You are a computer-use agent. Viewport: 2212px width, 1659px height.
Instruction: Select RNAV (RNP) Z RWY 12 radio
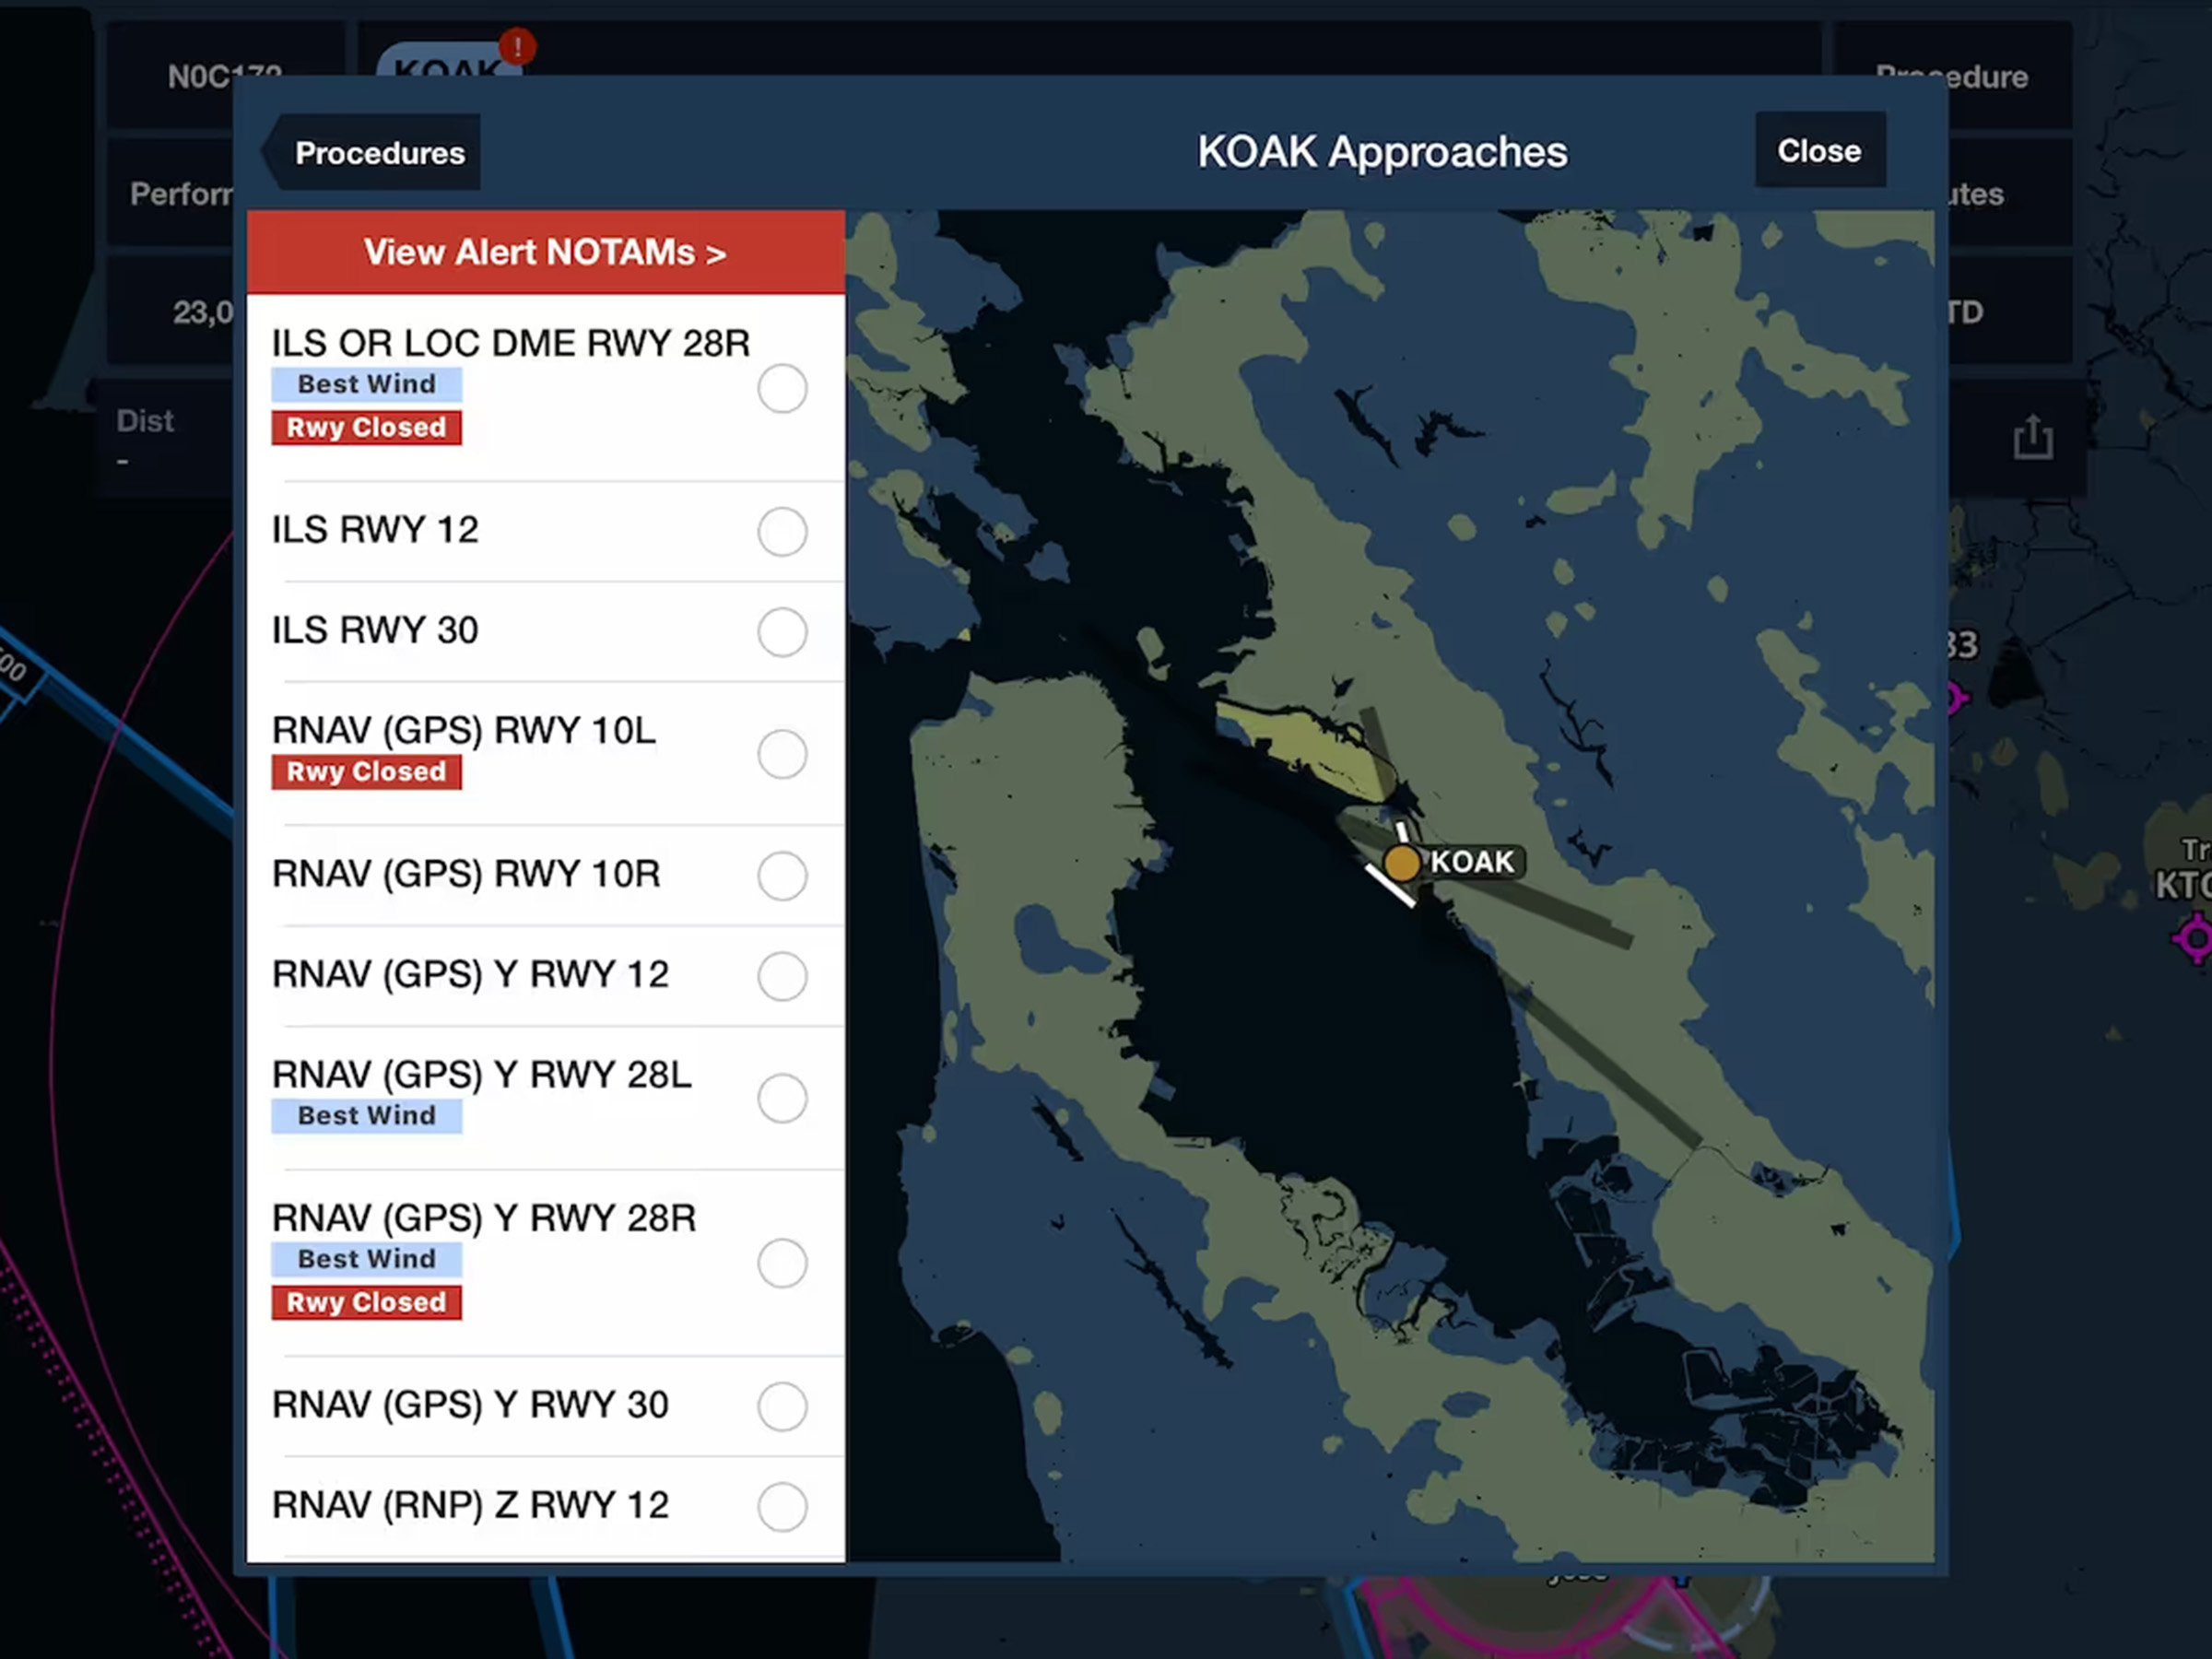(782, 1506)
